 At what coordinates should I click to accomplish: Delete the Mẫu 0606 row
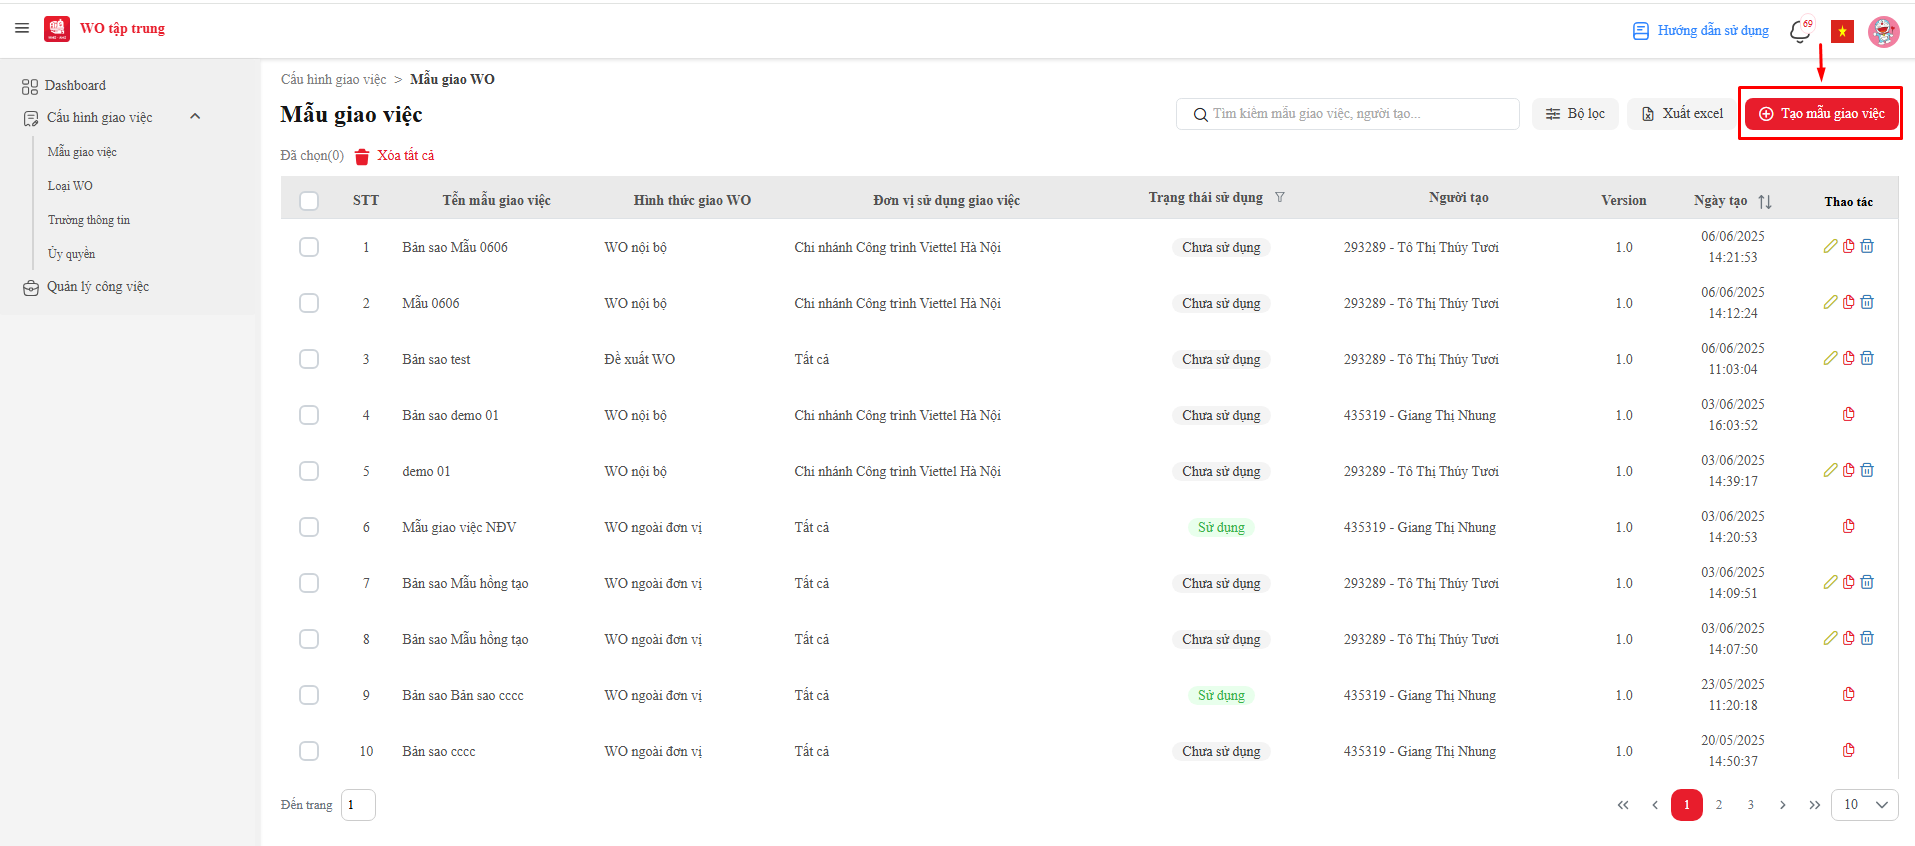(x=1867, y=302)
